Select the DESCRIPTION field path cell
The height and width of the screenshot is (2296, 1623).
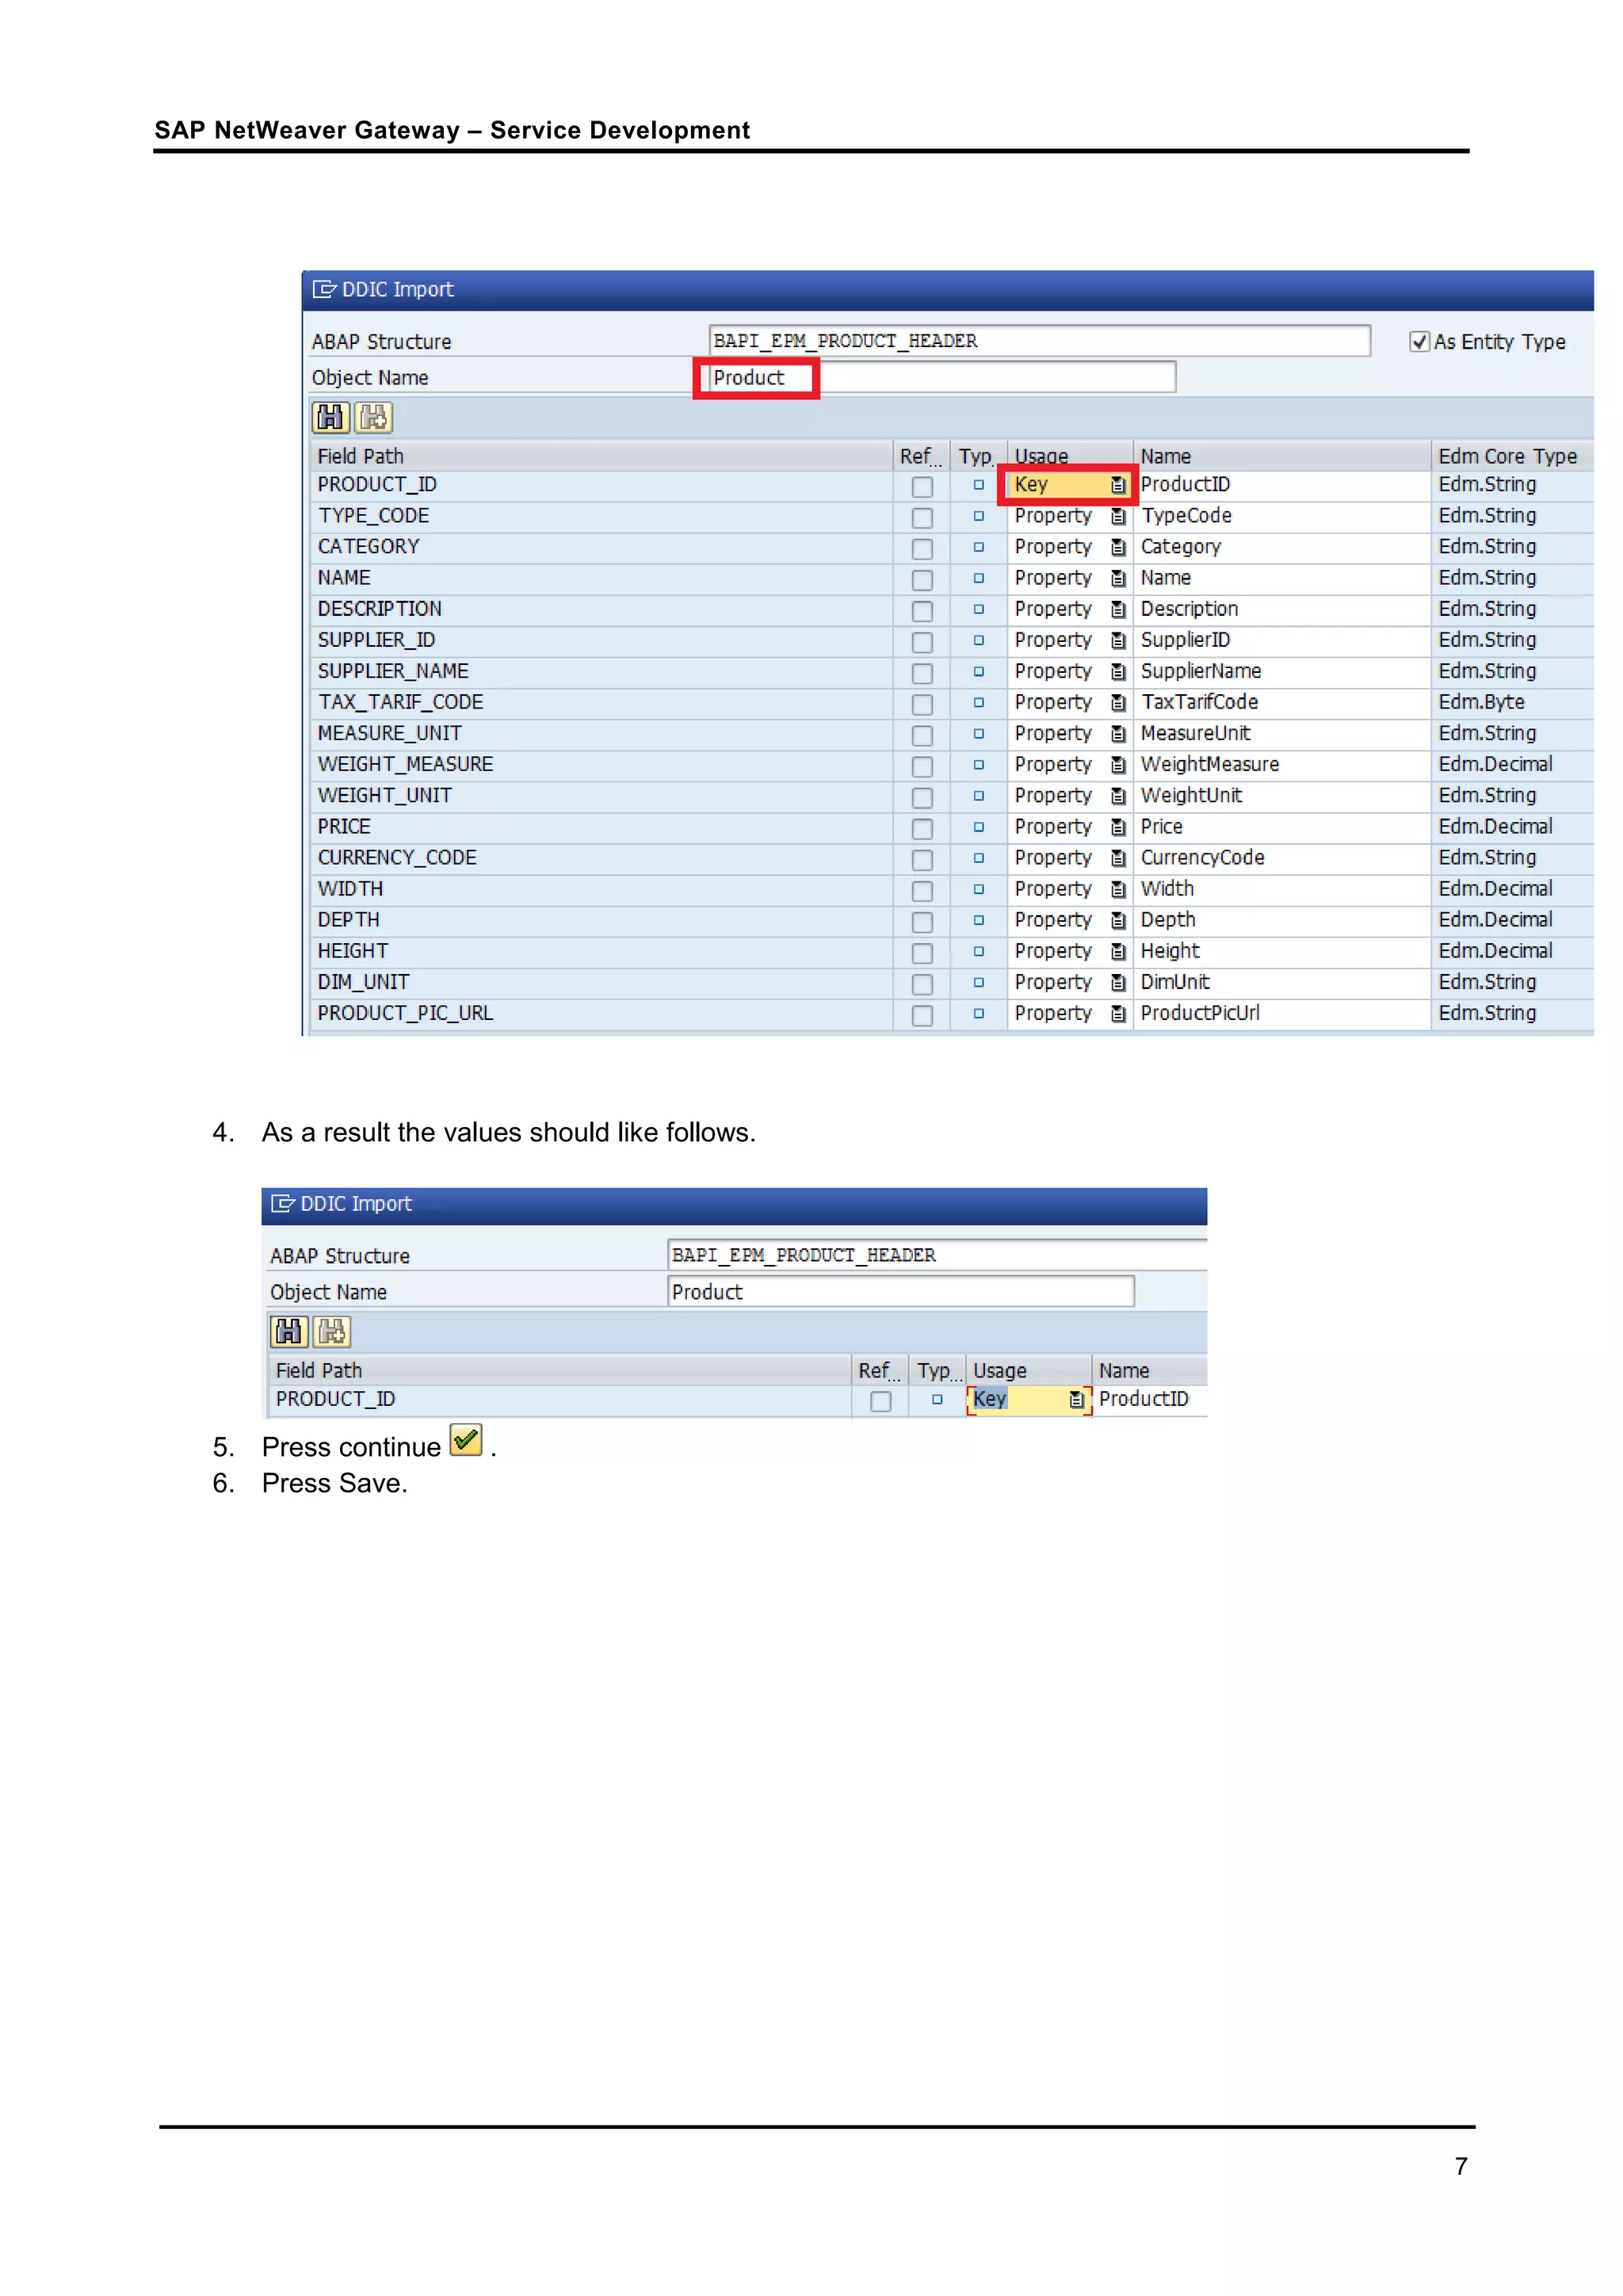coord(601,609)
